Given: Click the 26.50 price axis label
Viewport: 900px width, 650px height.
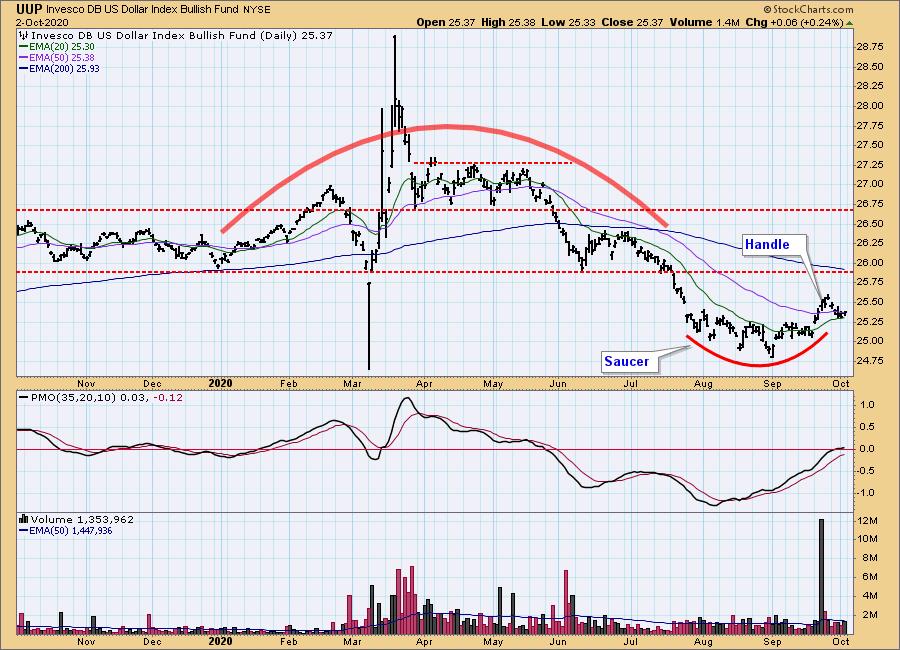Looking at the screenshot, I should coord(870,223).
